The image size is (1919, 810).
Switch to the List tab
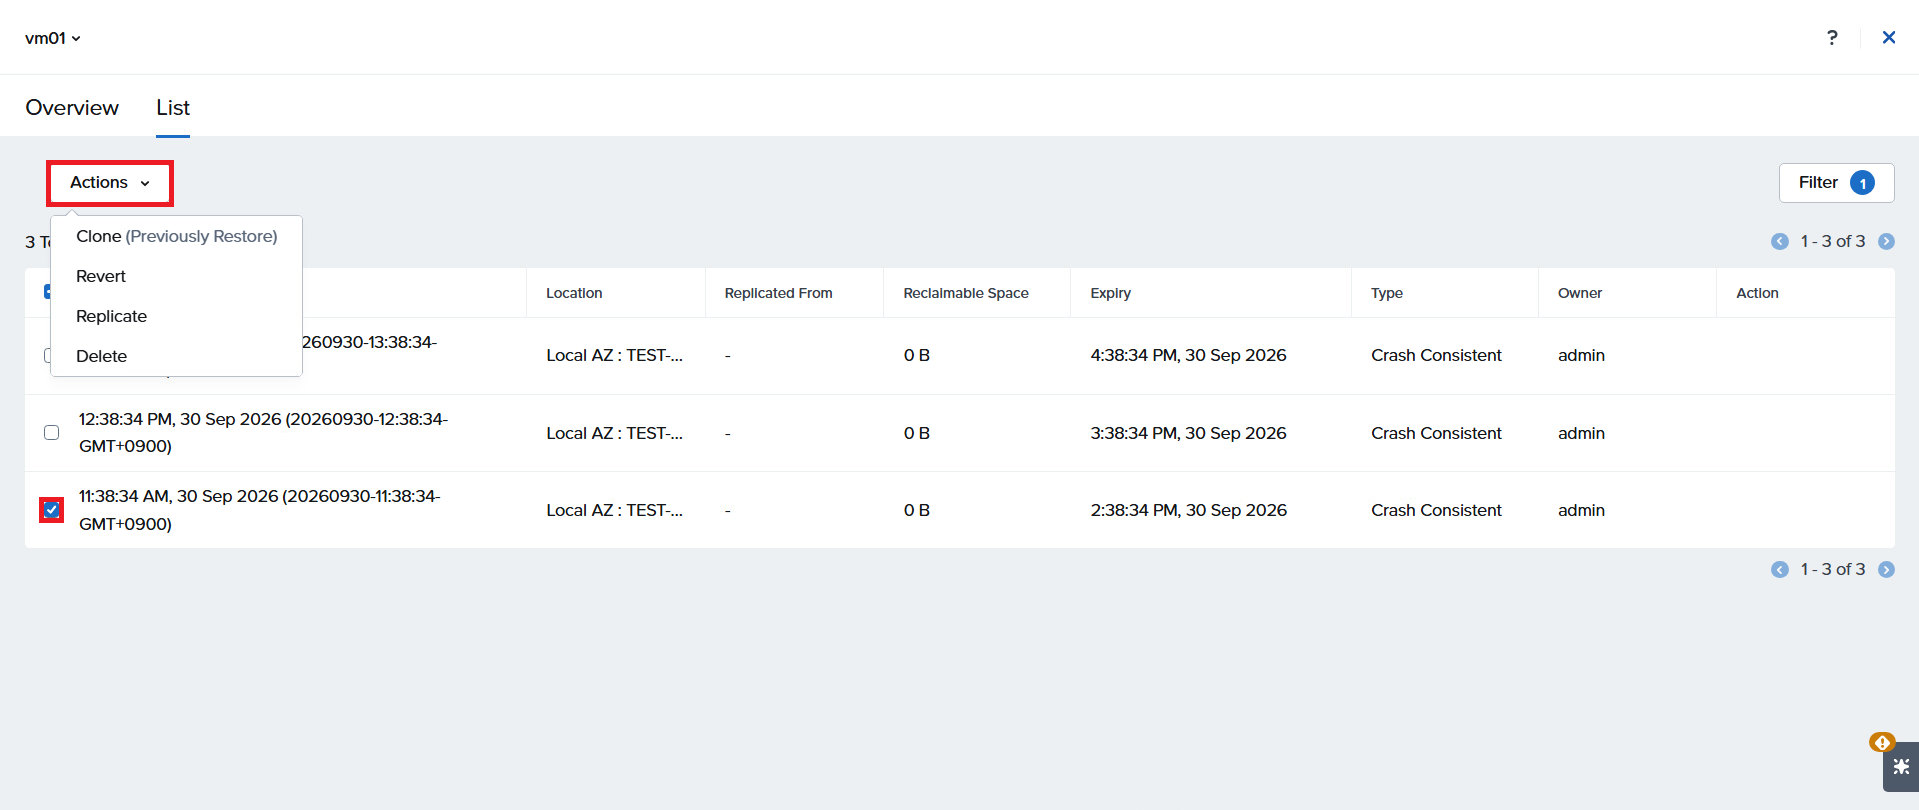[173, 107]
